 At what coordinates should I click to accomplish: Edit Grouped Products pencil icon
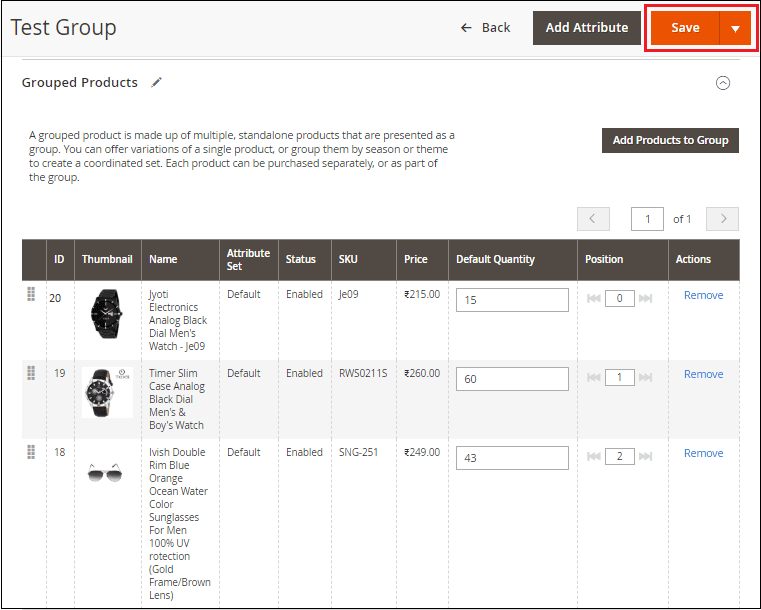156,82
